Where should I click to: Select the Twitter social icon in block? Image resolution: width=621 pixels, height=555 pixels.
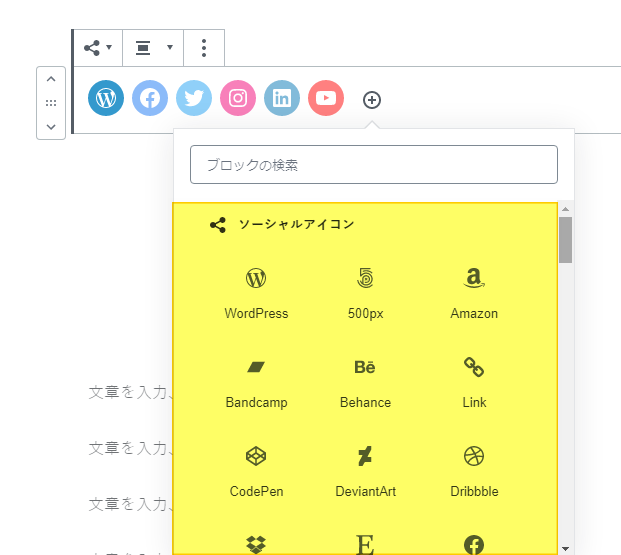pos(194,98)
